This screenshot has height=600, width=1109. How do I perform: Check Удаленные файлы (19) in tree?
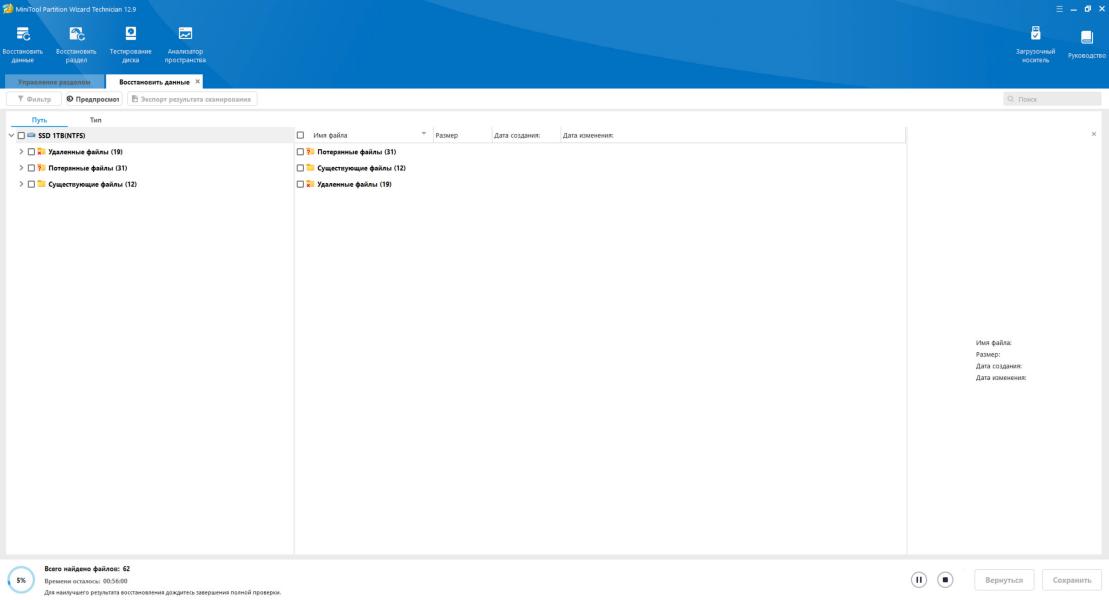tap(31, 151)
